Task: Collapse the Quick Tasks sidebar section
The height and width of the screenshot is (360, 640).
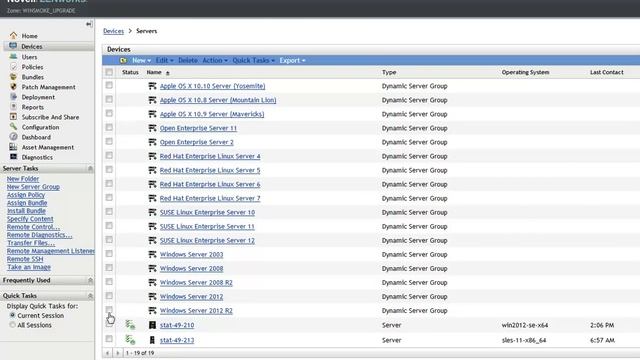Action: [x=90, y=296]
